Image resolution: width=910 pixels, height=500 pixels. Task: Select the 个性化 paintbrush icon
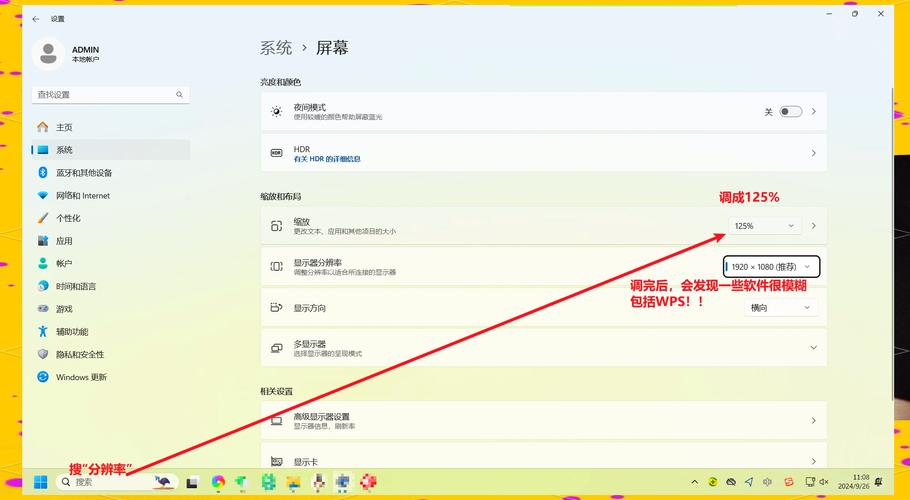[42, 218]
